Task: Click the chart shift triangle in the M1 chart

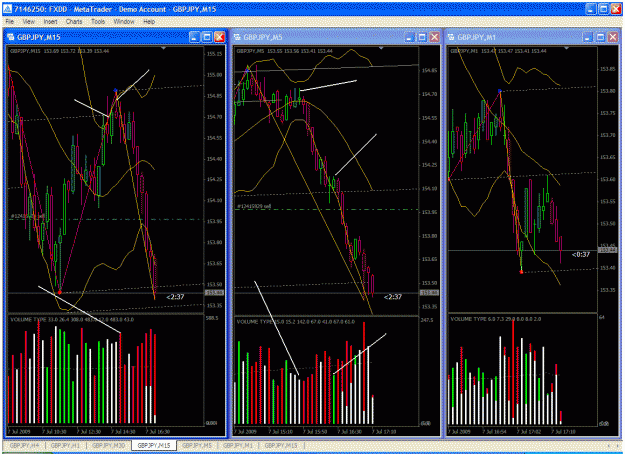Action: pos(566,48)
